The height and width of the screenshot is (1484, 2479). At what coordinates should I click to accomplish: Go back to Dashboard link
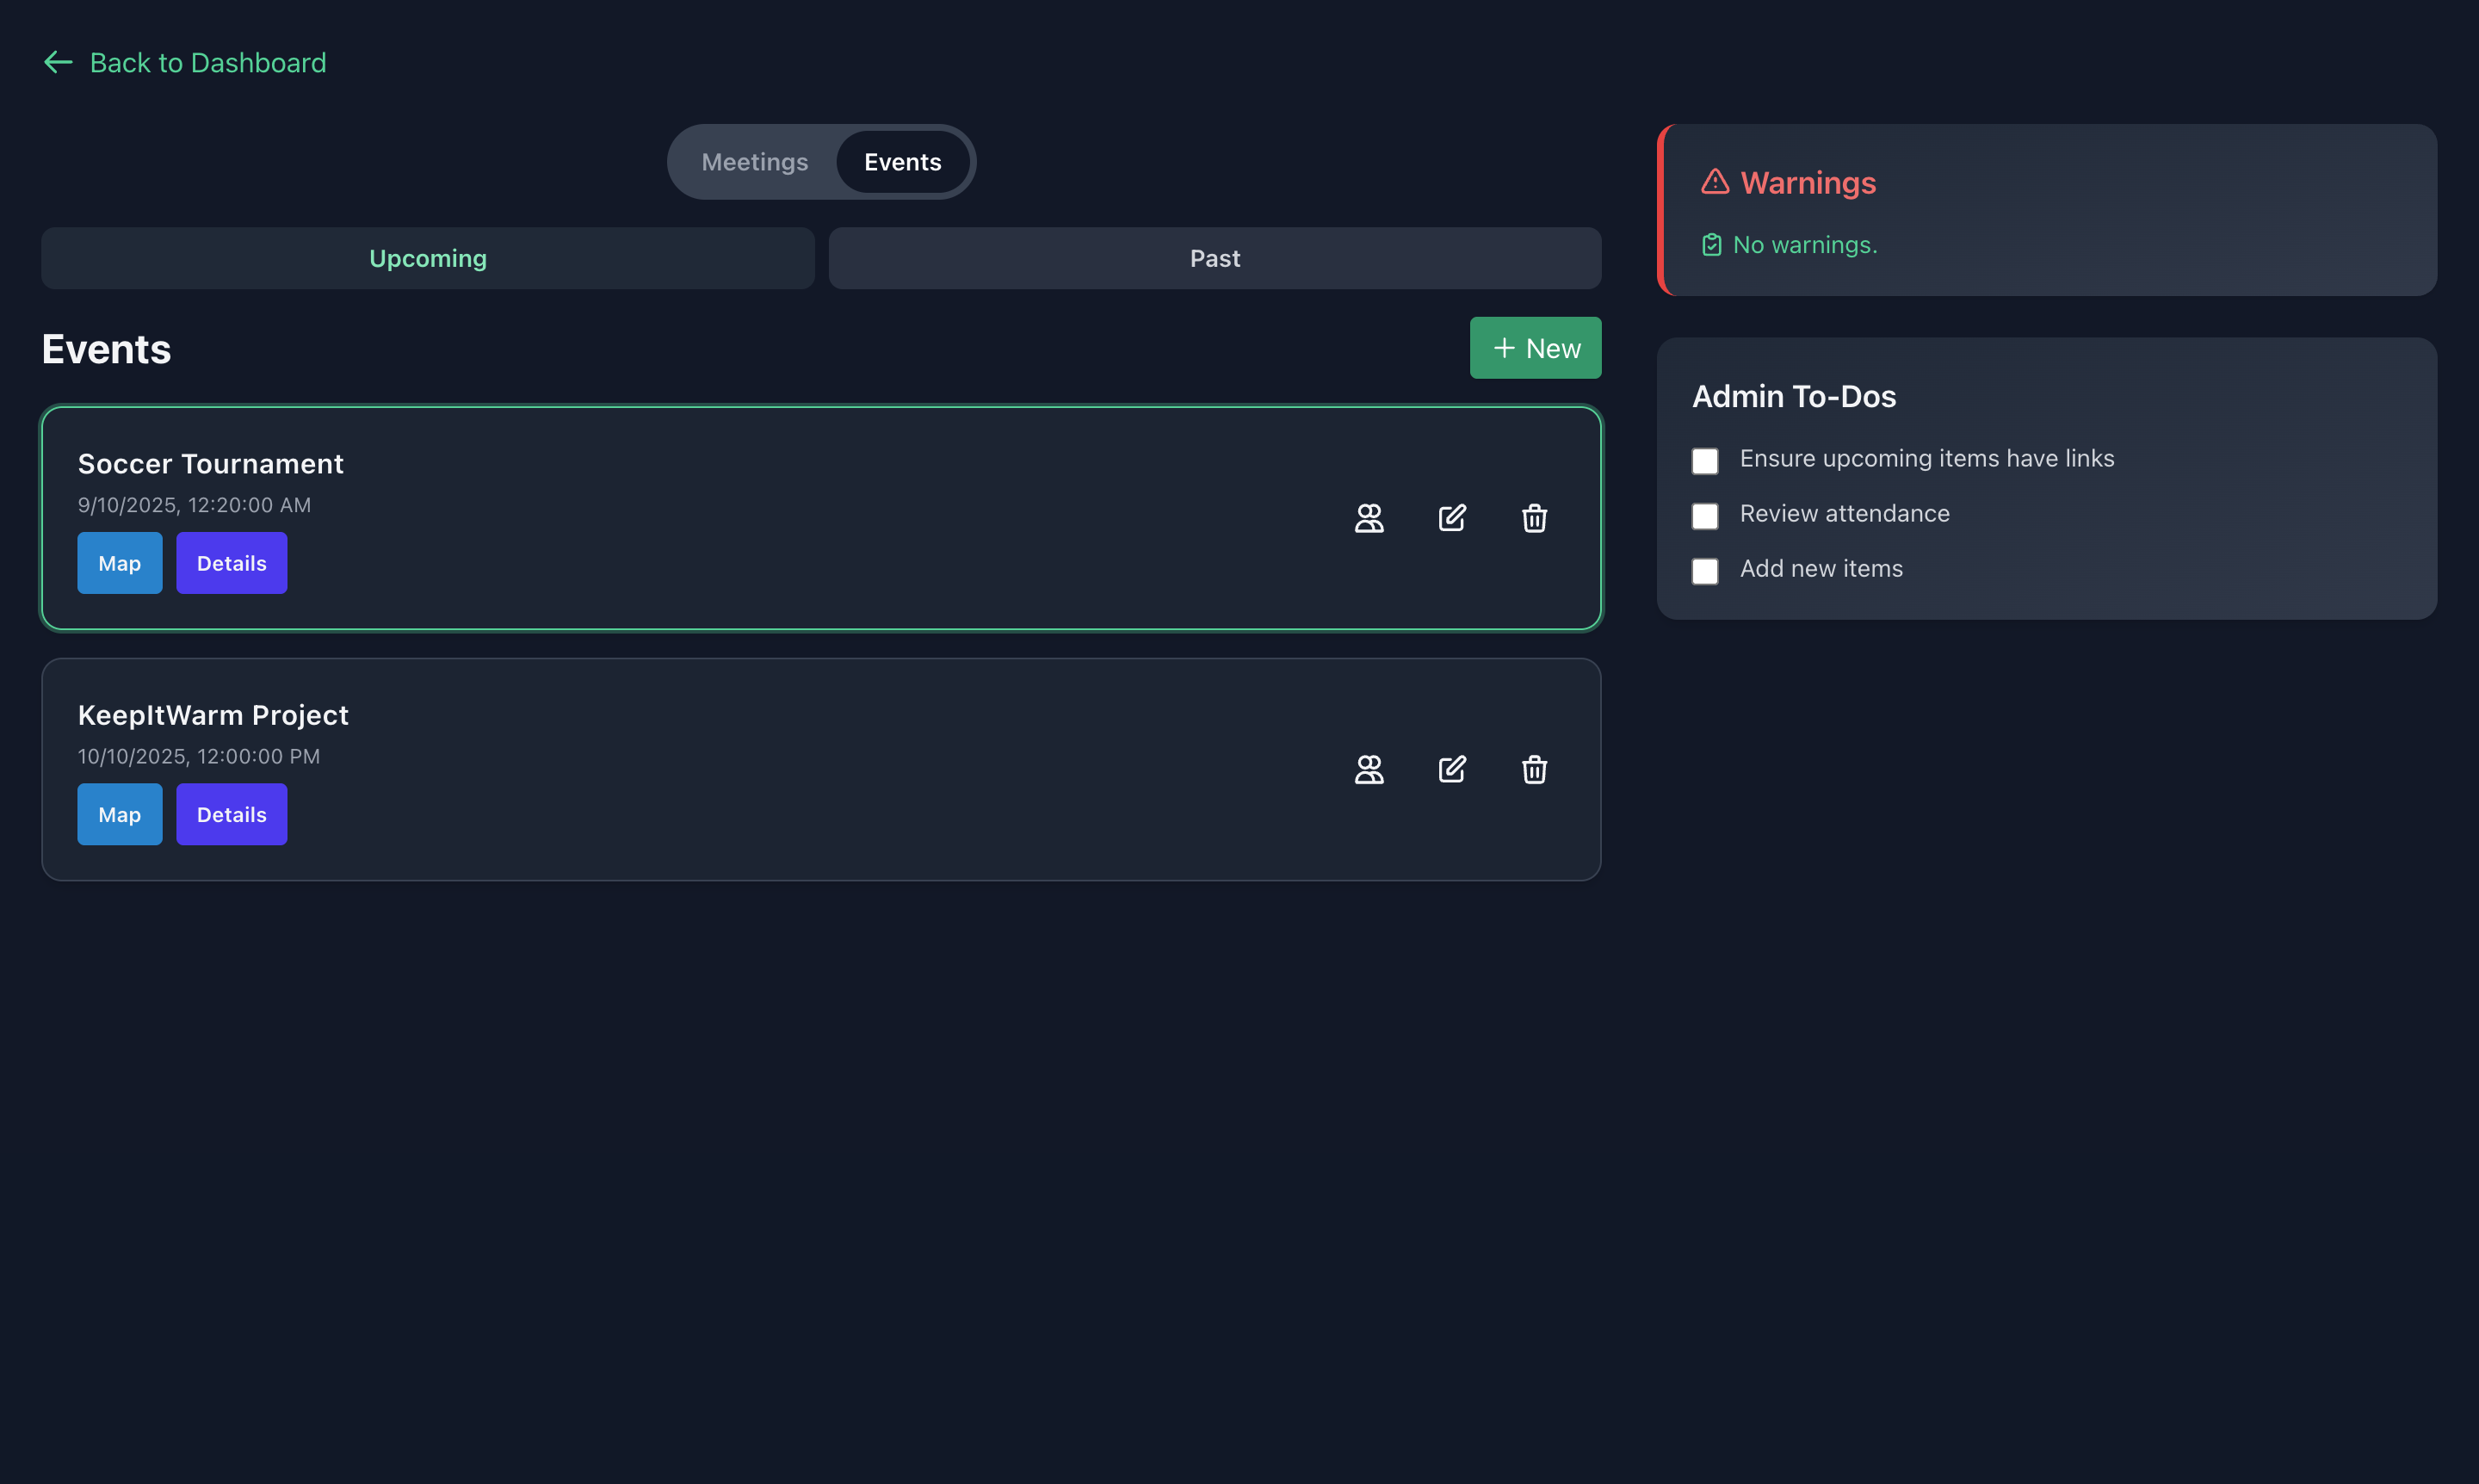point(207,63)
